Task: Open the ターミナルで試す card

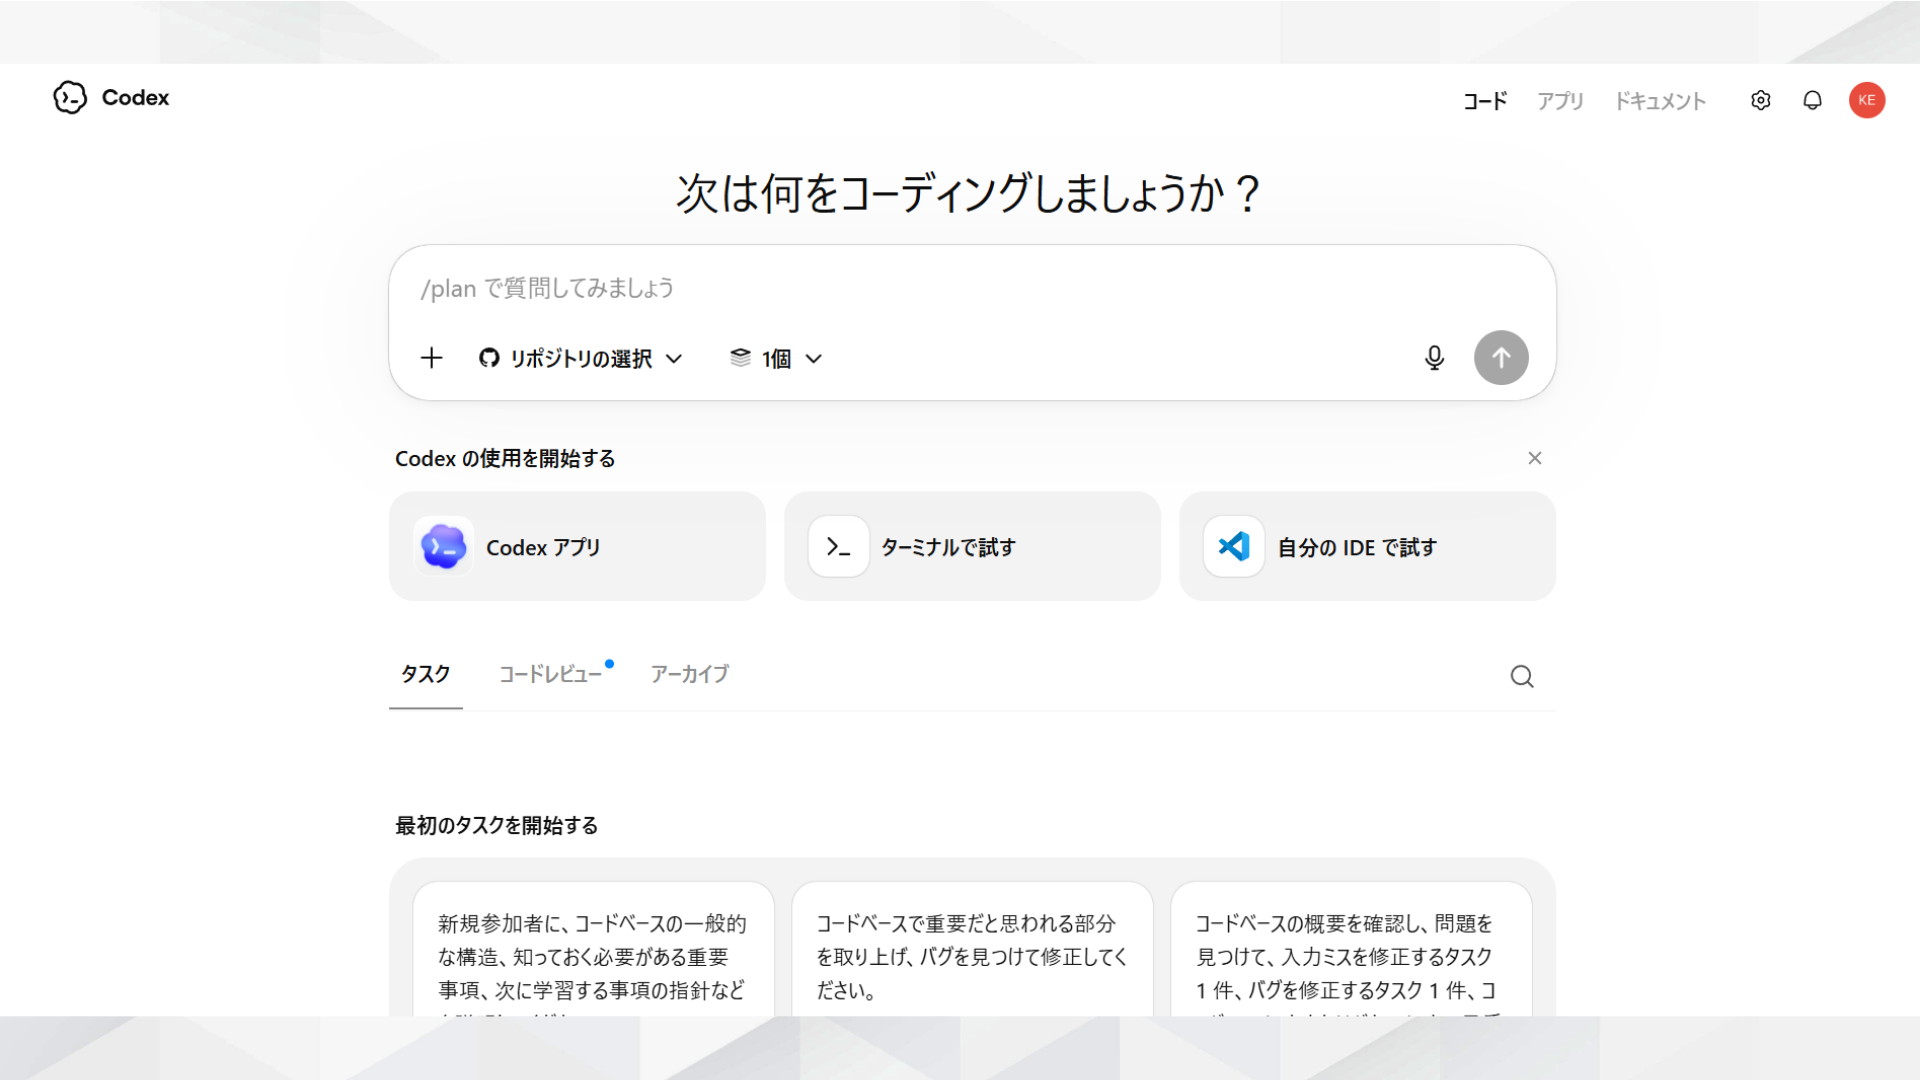Action: 972,546
